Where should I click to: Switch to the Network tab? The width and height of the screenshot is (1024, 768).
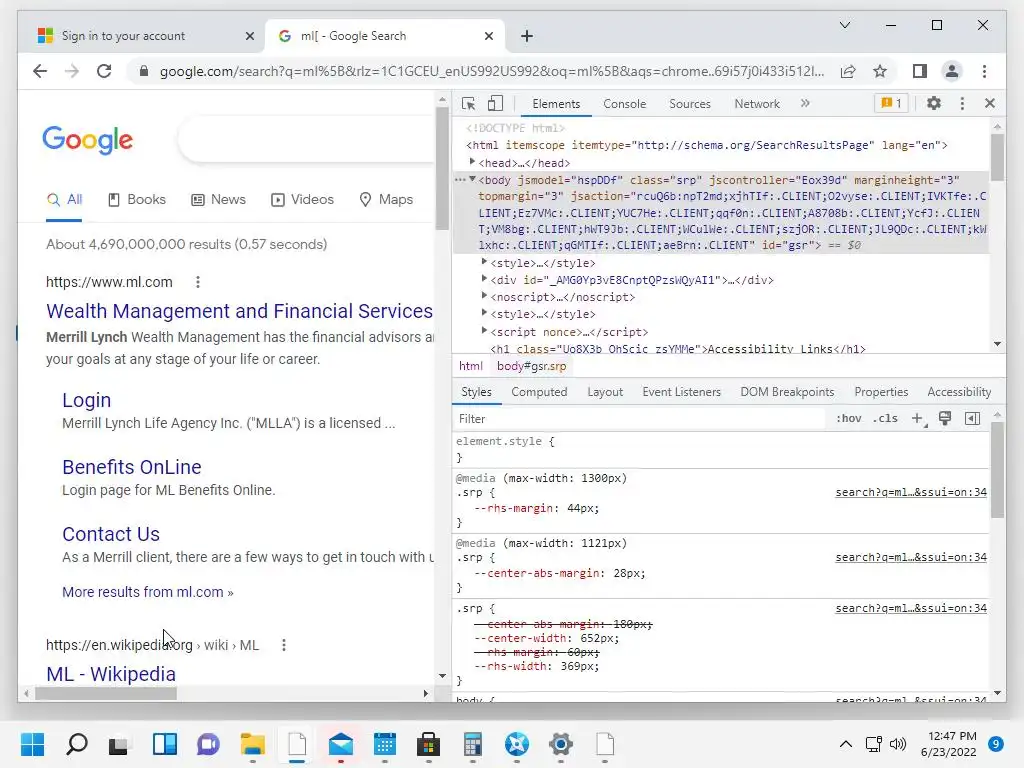(x=757, y=104)
